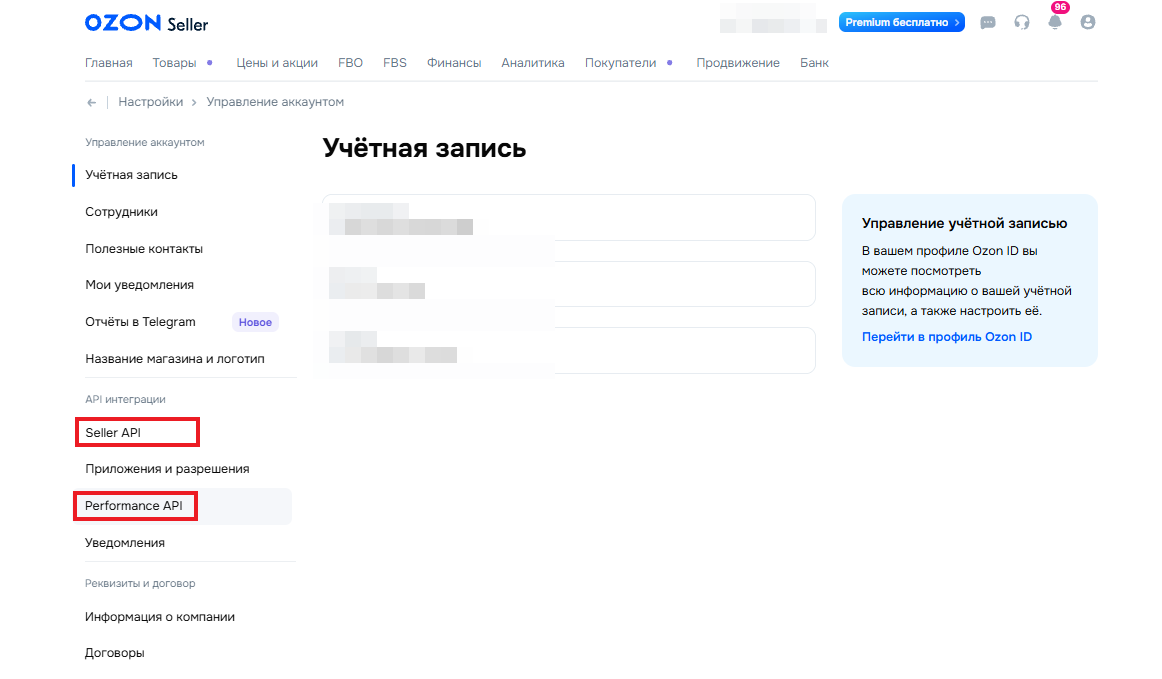Open the Покупатели menu item
1162x679 pixels.
620,63
